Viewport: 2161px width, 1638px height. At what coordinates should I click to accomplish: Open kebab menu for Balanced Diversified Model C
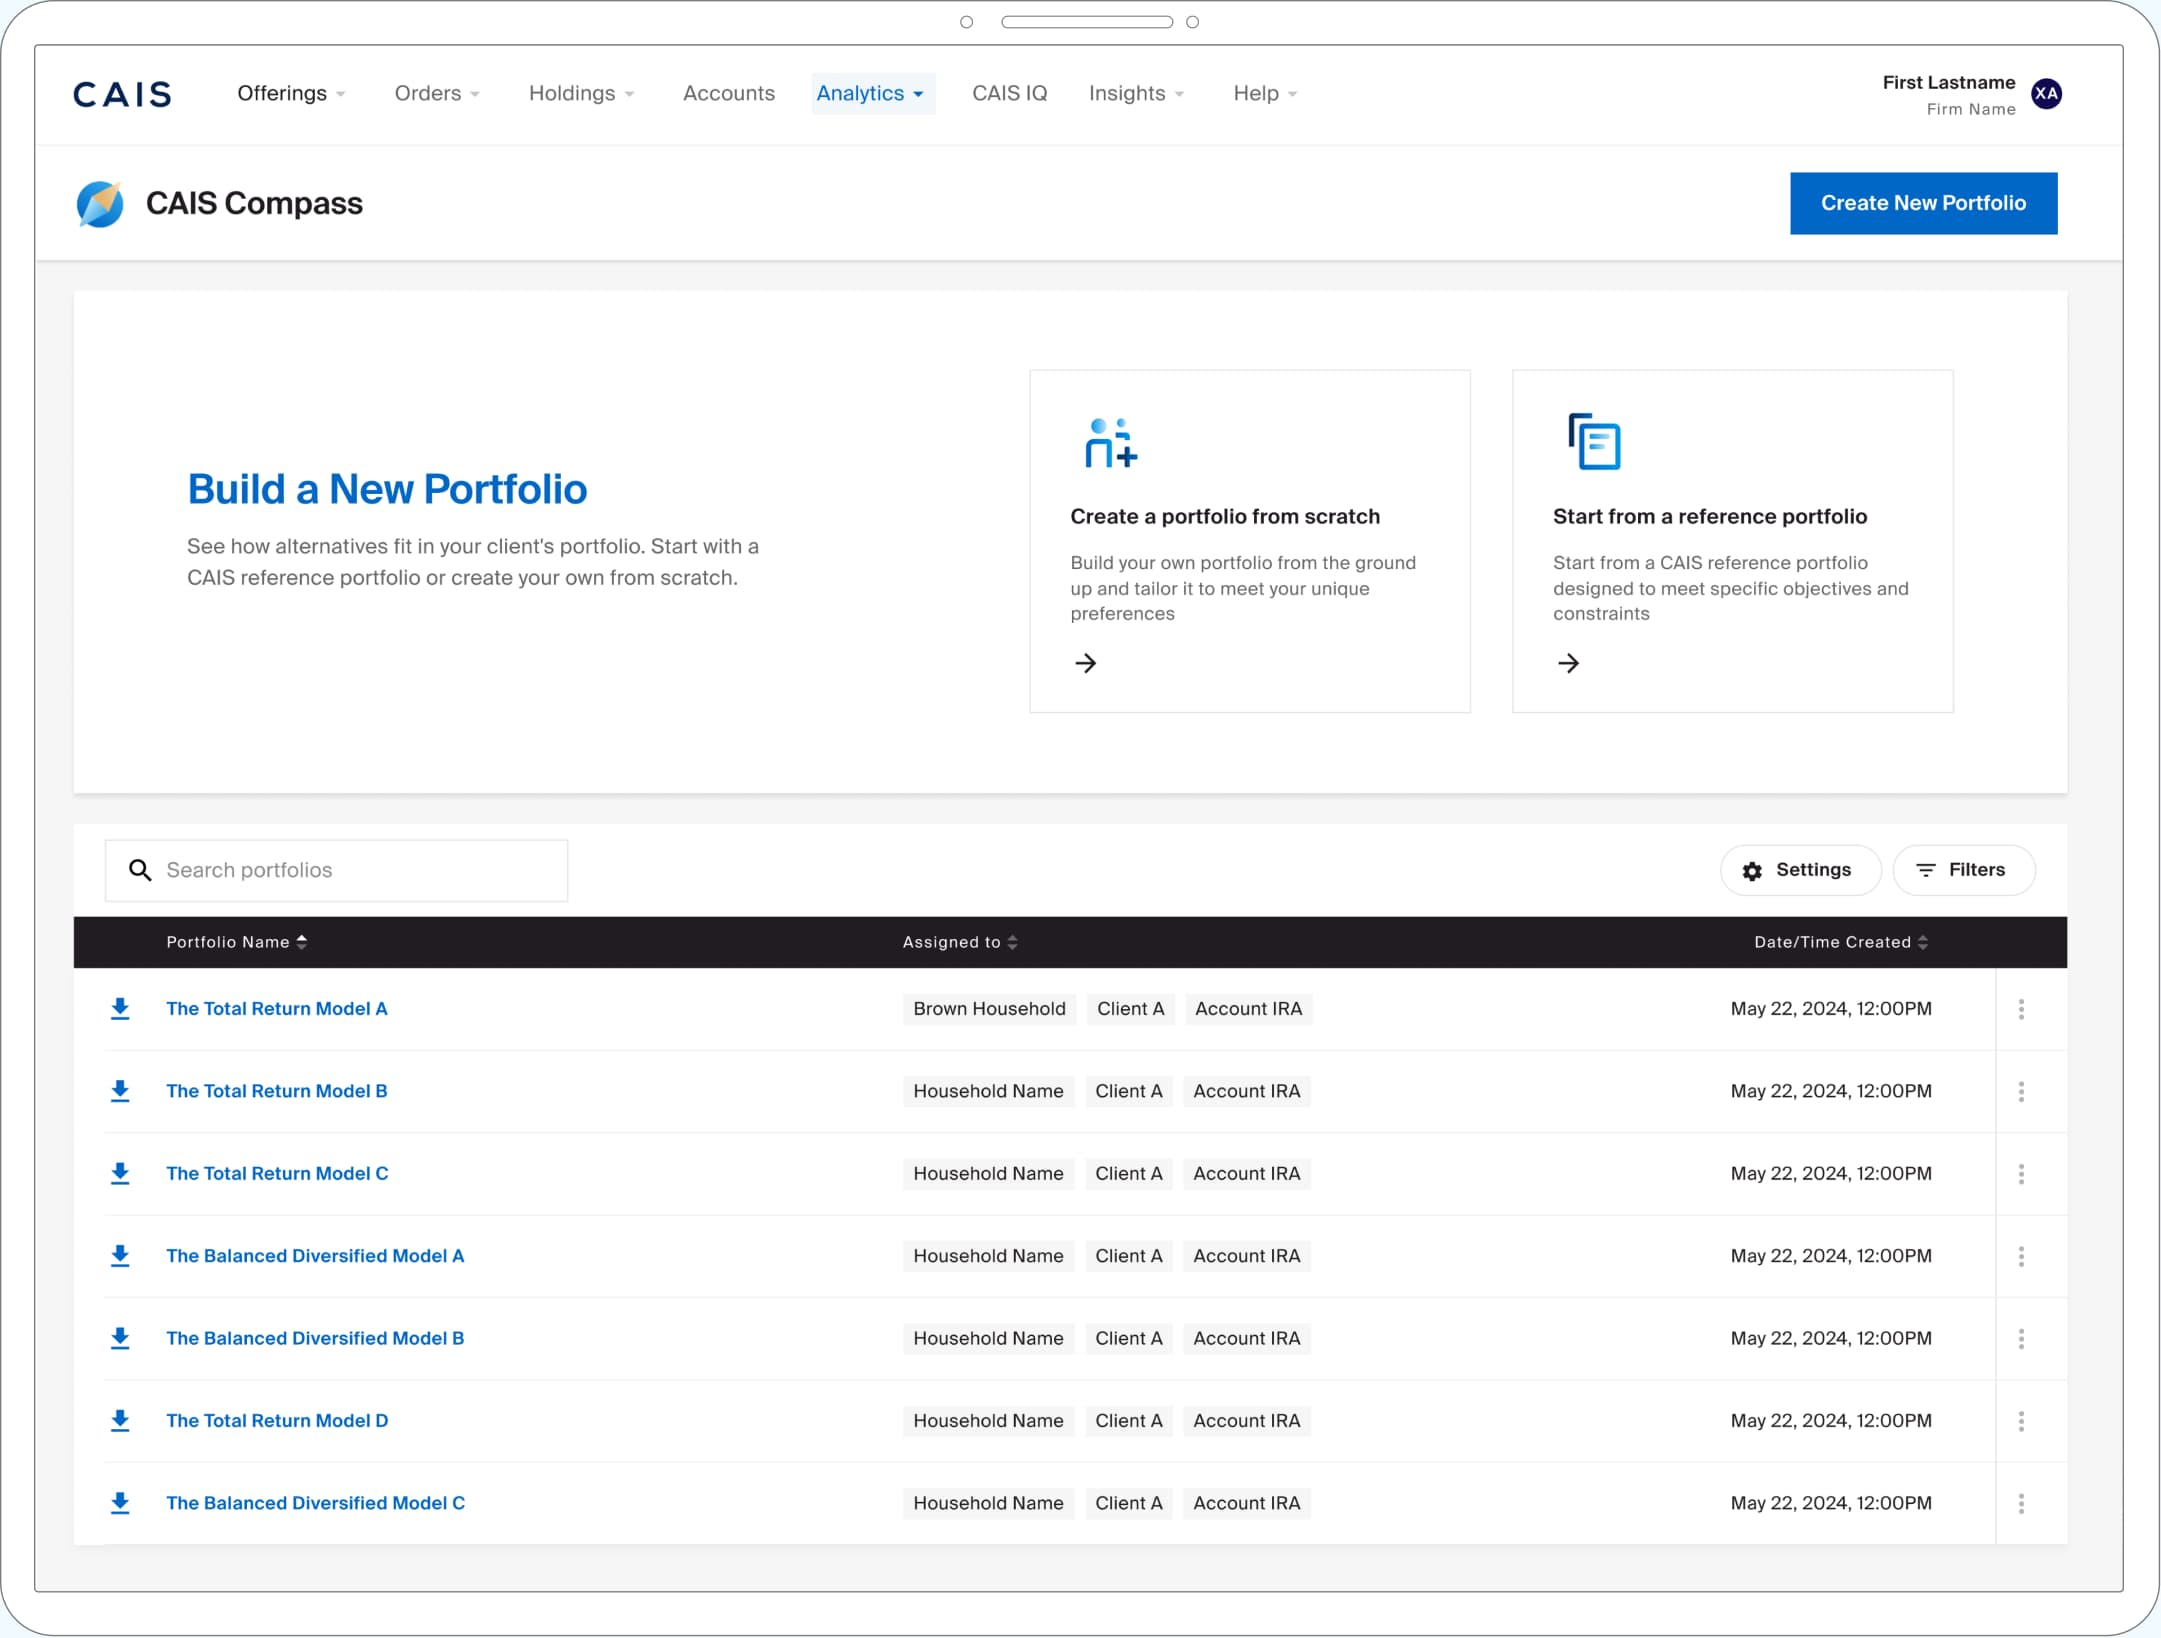2021,1503
